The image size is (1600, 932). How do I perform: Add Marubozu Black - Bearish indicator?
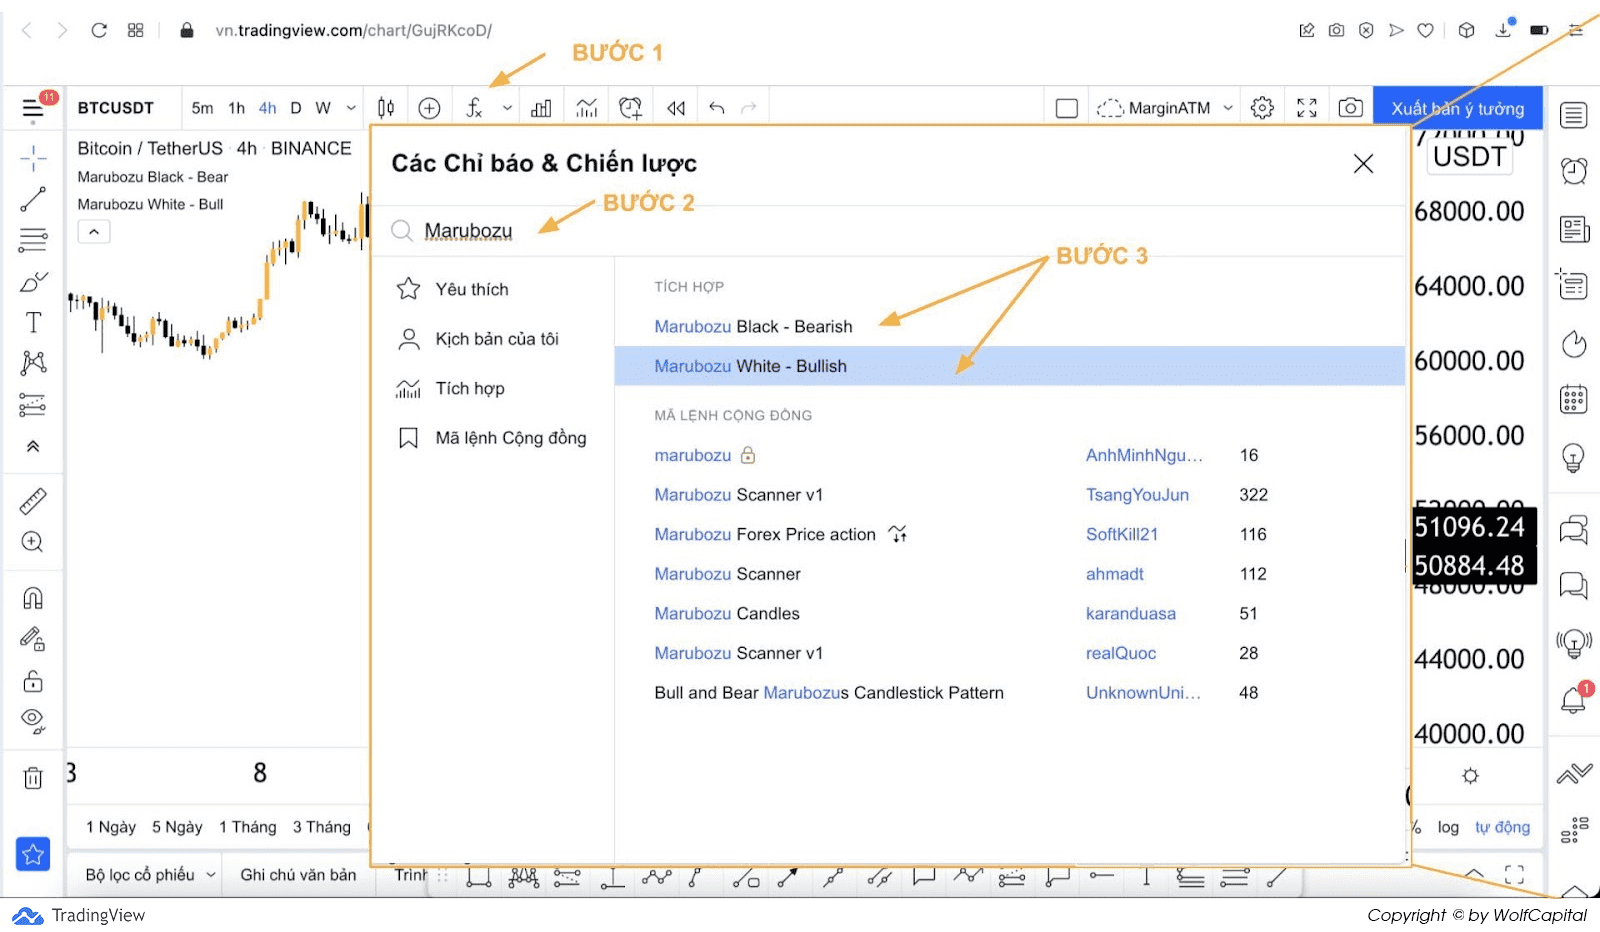(x=1010, y=327)
